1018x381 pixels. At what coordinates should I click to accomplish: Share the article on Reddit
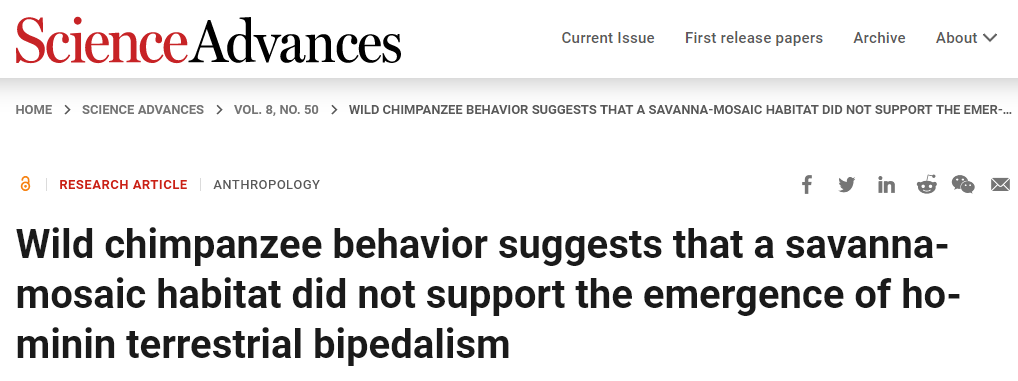point(926,185)
